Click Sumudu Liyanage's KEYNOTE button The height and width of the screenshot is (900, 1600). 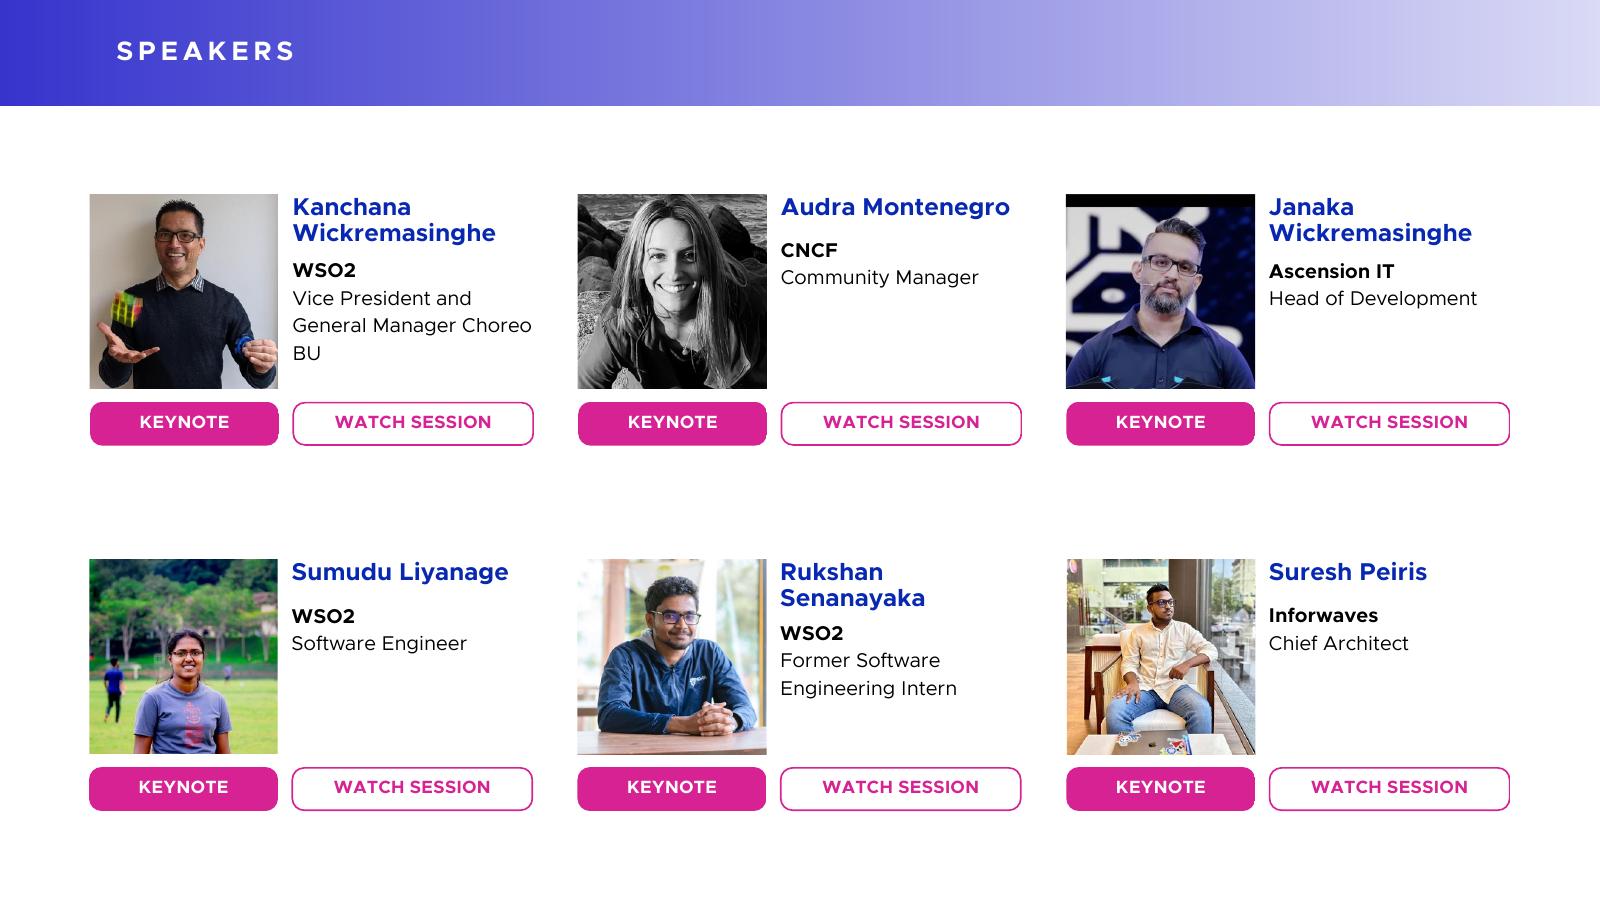[183, 788]
